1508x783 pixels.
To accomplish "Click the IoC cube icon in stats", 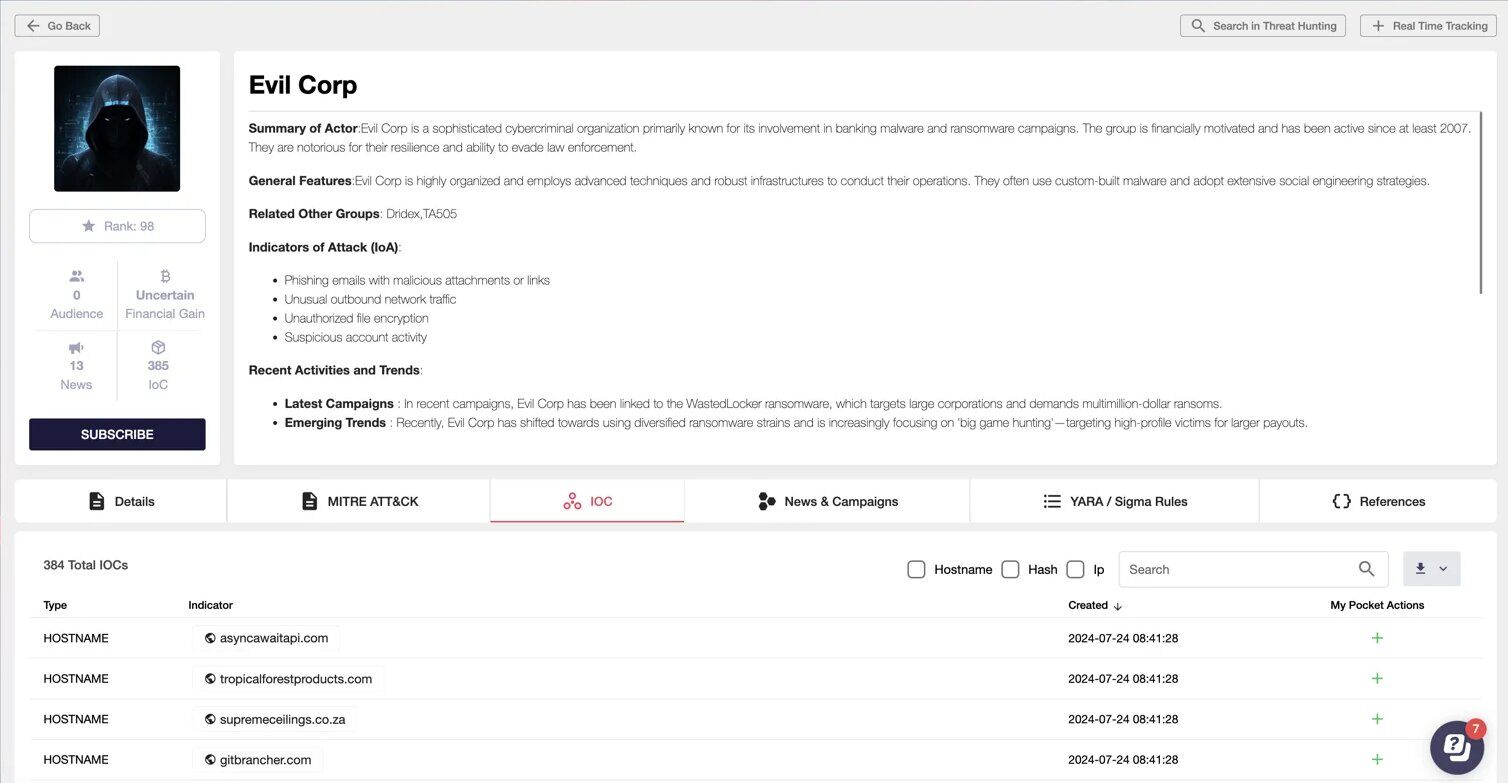I will (x=158, y=347).
